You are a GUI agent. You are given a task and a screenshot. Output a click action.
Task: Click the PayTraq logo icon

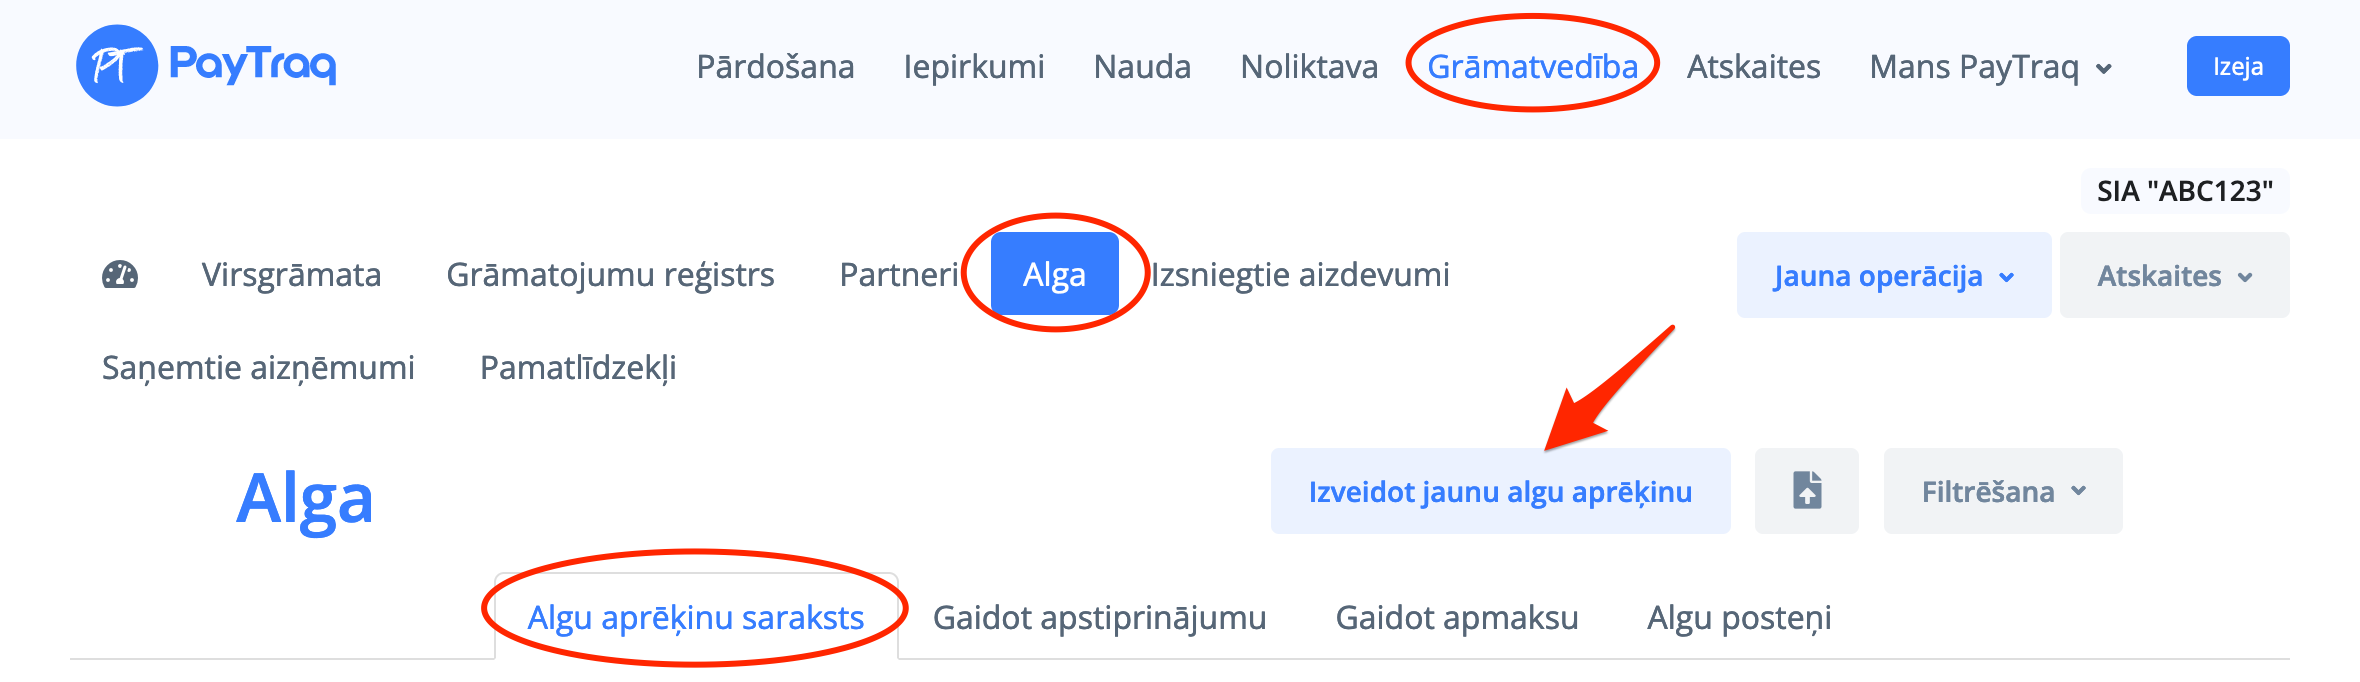117,66
